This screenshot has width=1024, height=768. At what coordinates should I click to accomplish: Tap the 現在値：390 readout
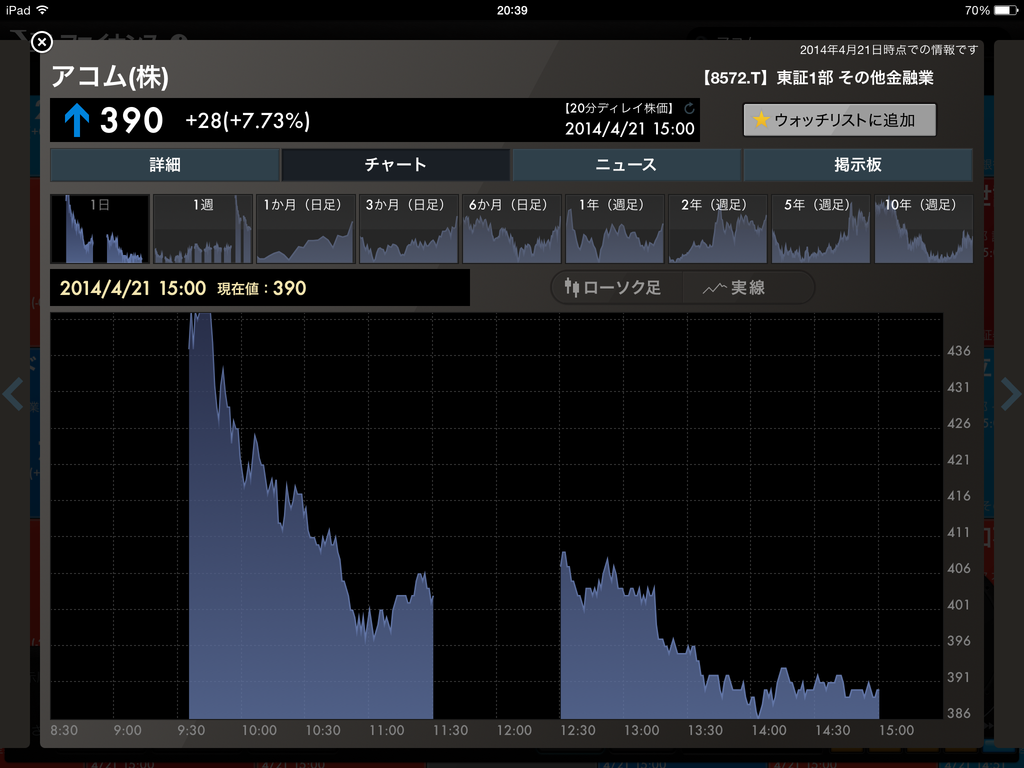(x=261, y=288)
